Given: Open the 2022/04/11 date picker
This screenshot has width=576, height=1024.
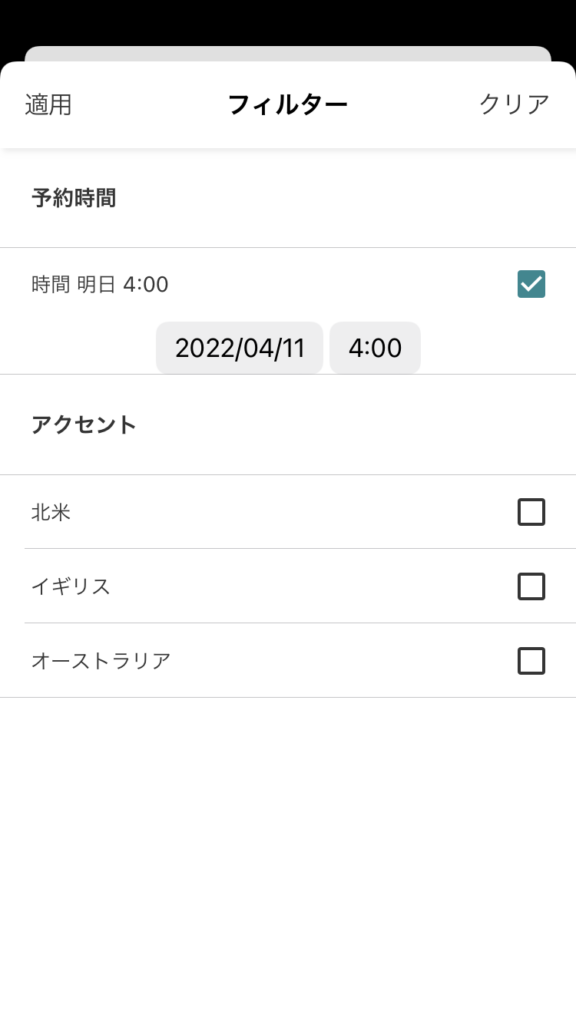Looking at the screenshot, I should pos(240,348).
